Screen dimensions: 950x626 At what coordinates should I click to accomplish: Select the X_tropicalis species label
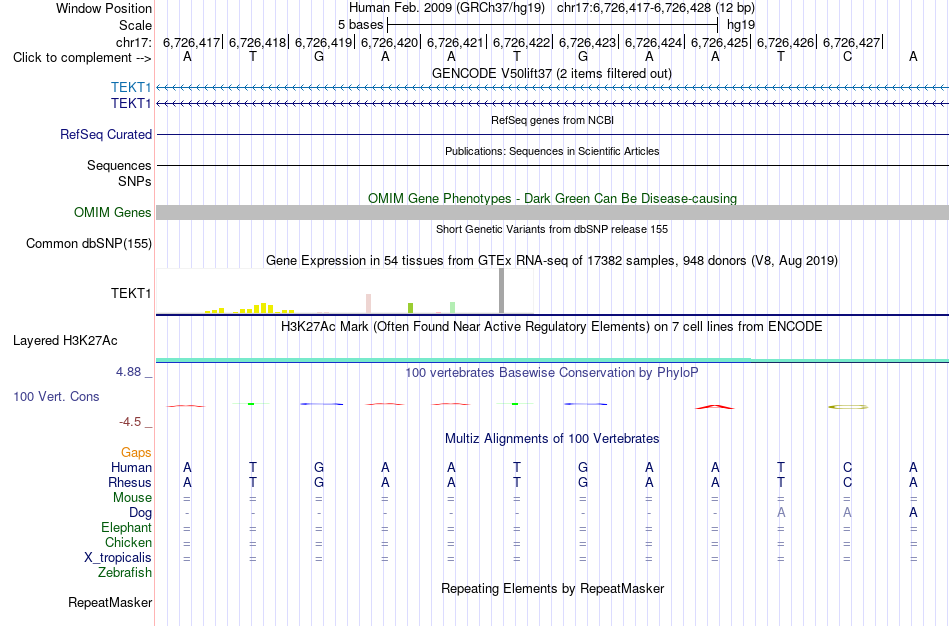click(118, 558)
